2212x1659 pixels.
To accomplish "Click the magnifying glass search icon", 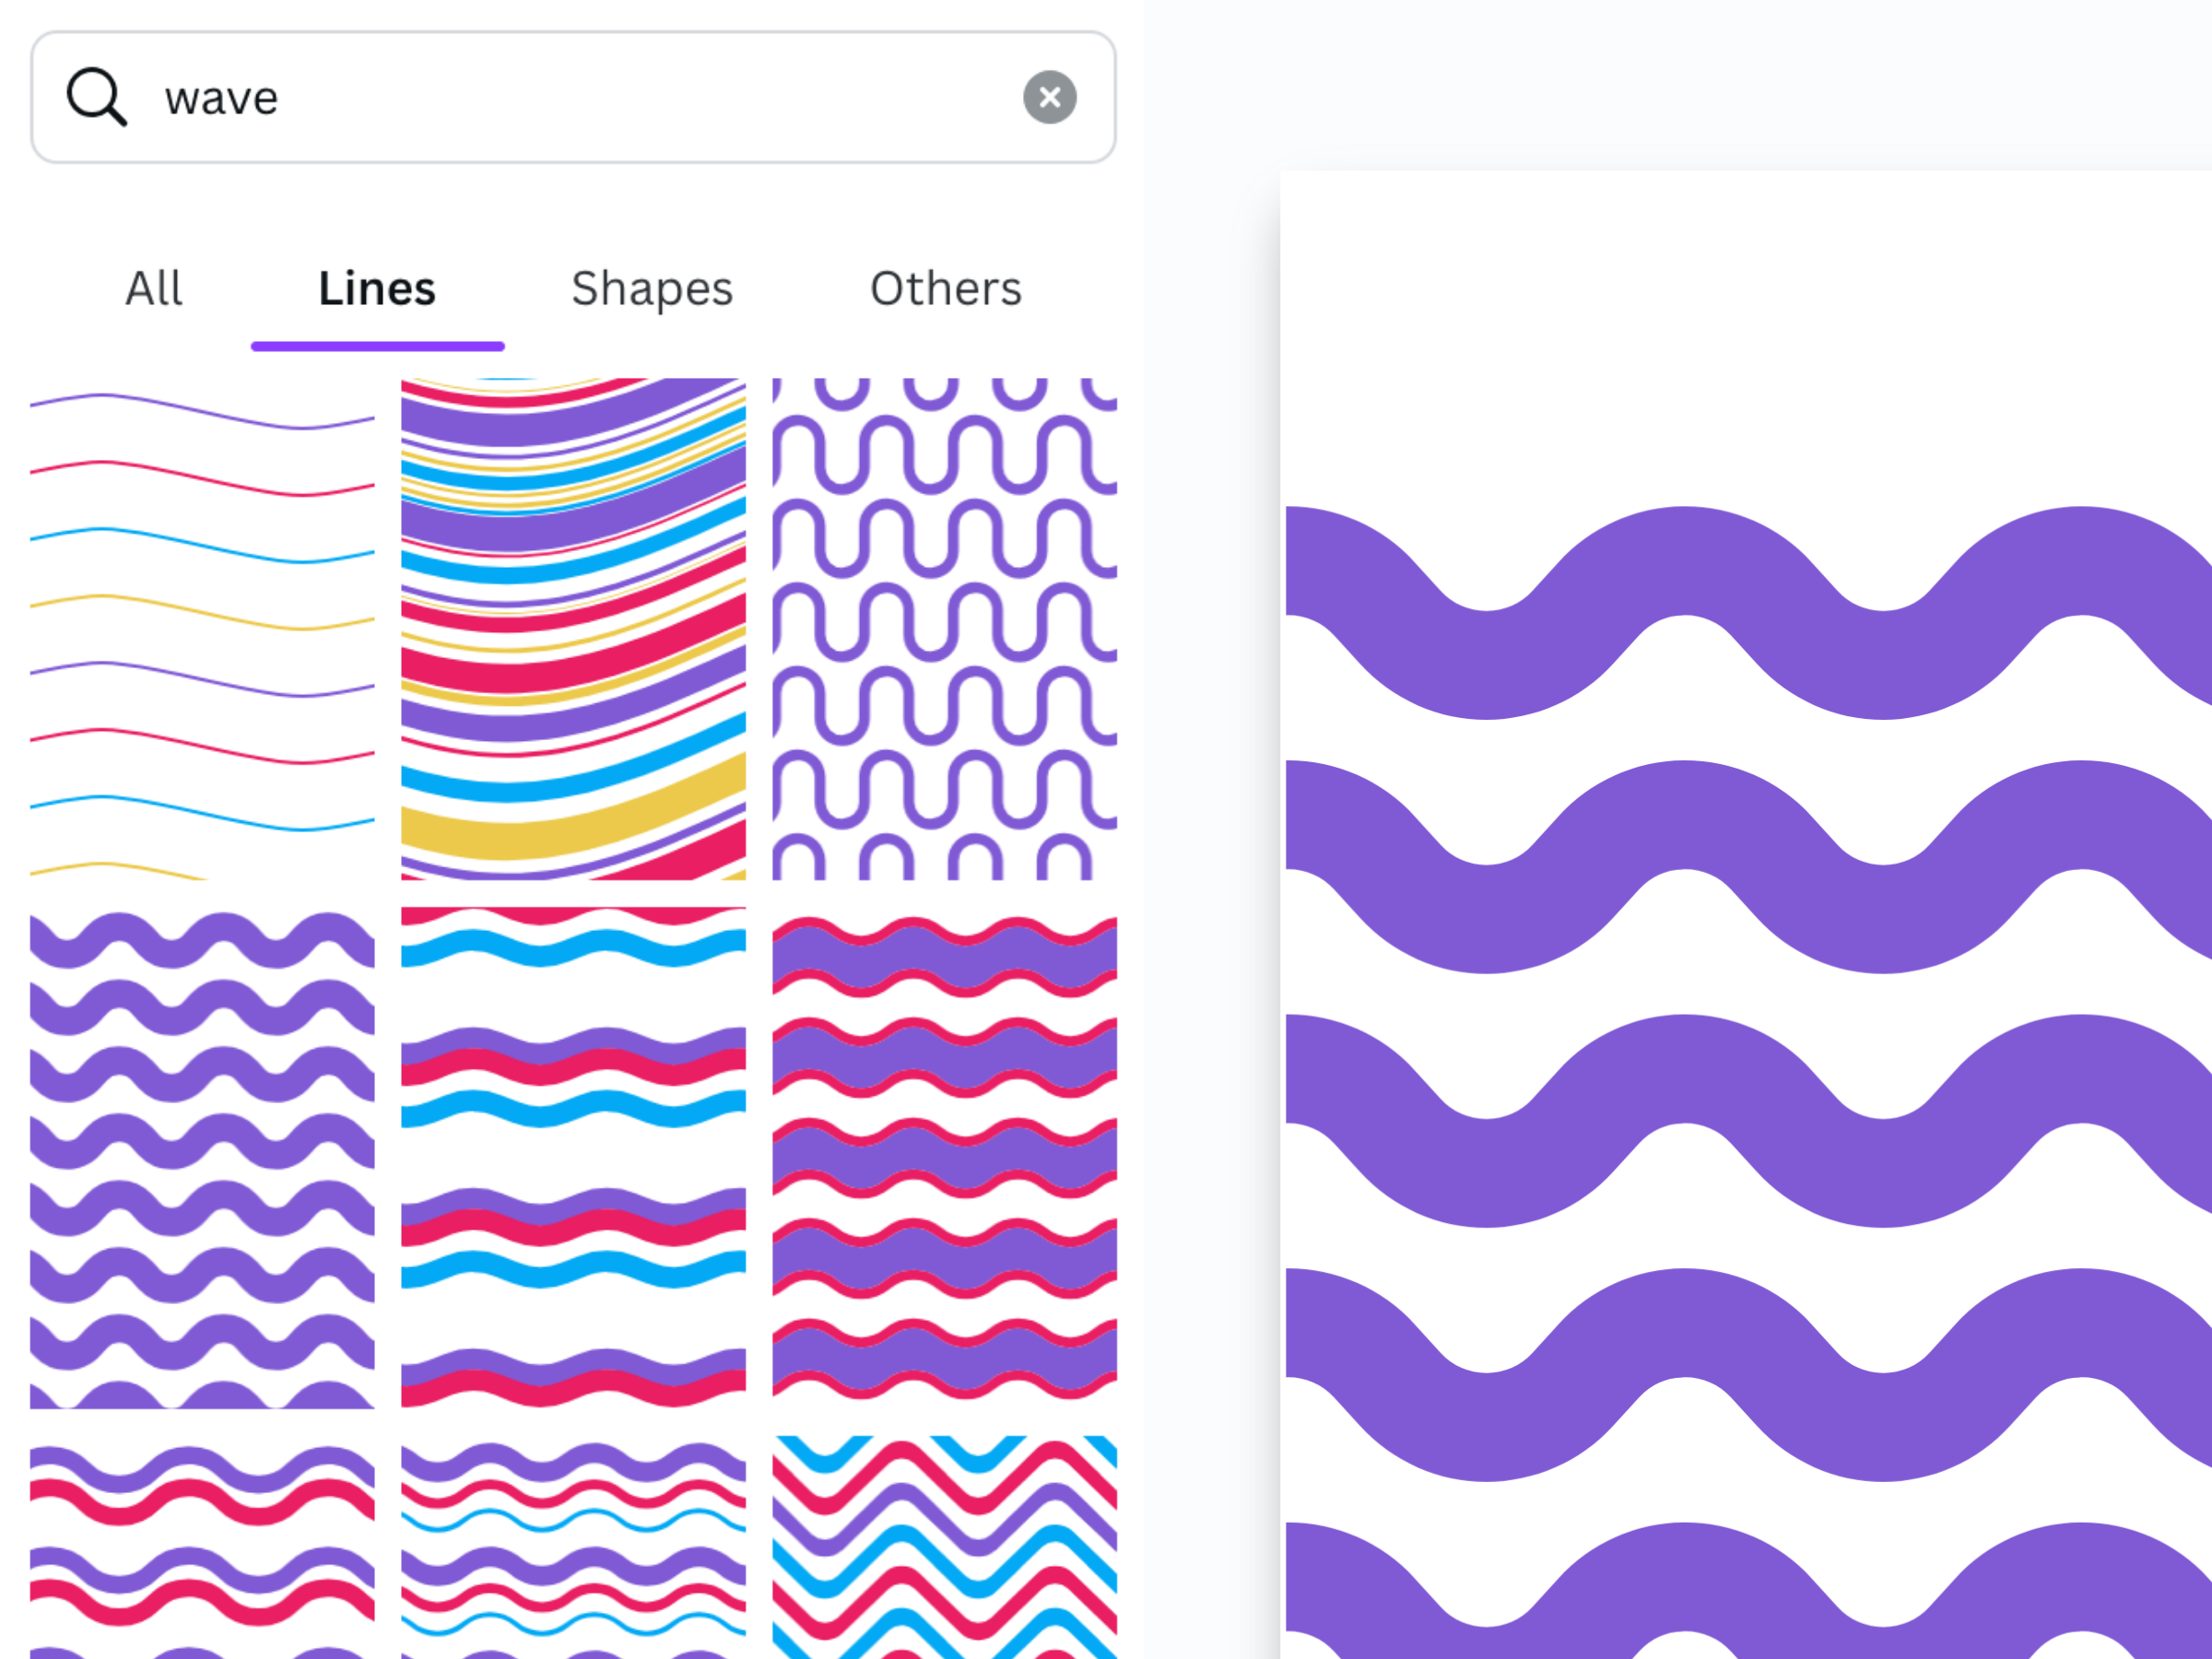I will pos(96,97).
